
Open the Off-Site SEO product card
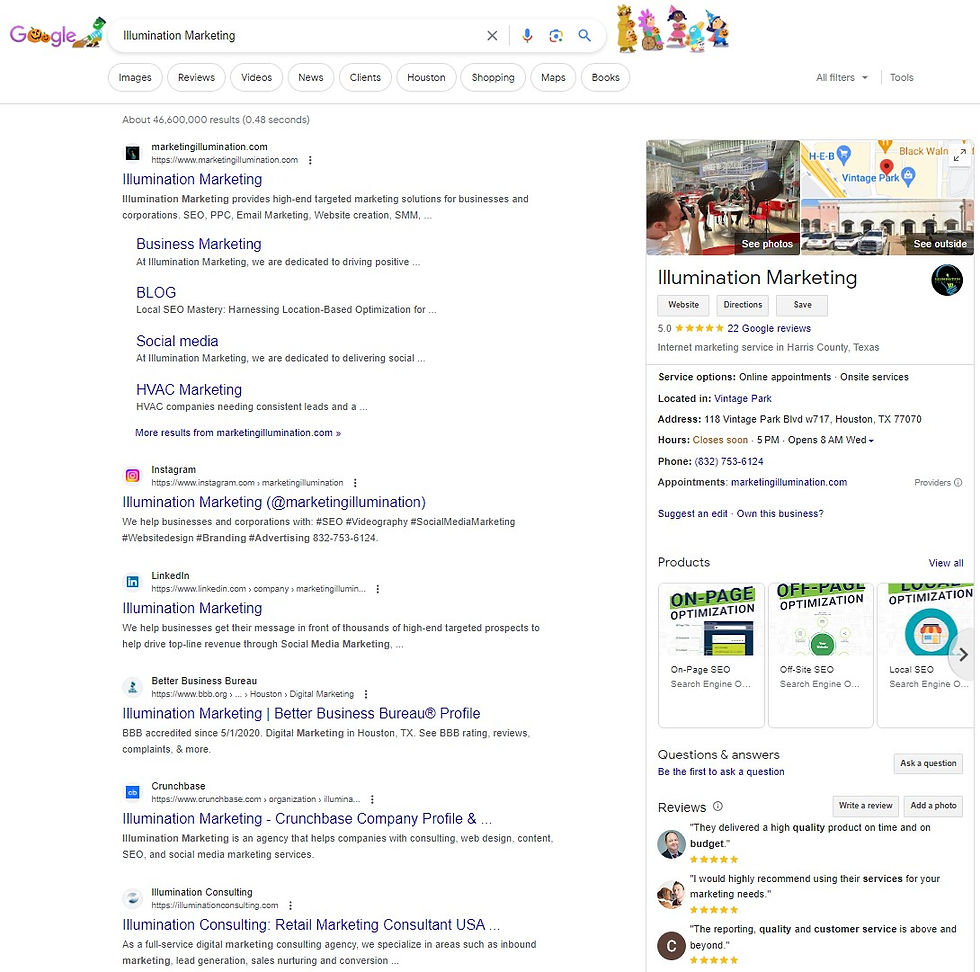(x=821, y=655)
